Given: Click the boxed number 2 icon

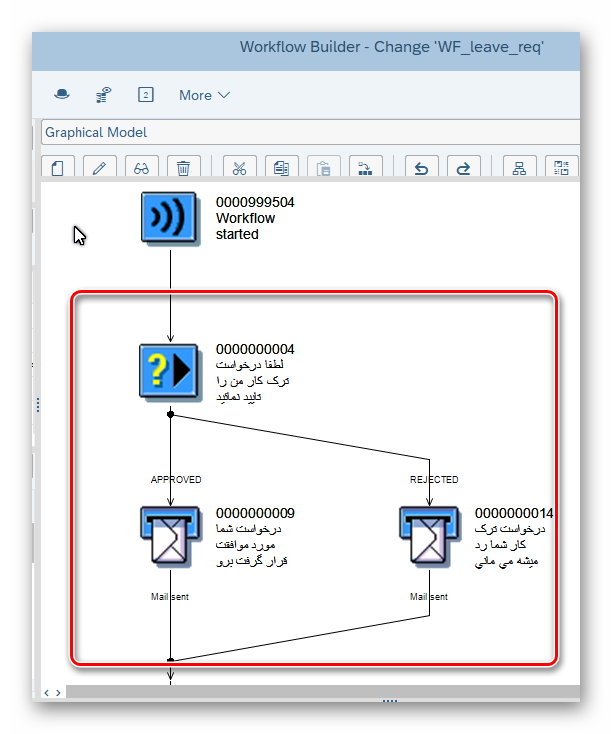Looking at the screenshot, I should [146, 95].
